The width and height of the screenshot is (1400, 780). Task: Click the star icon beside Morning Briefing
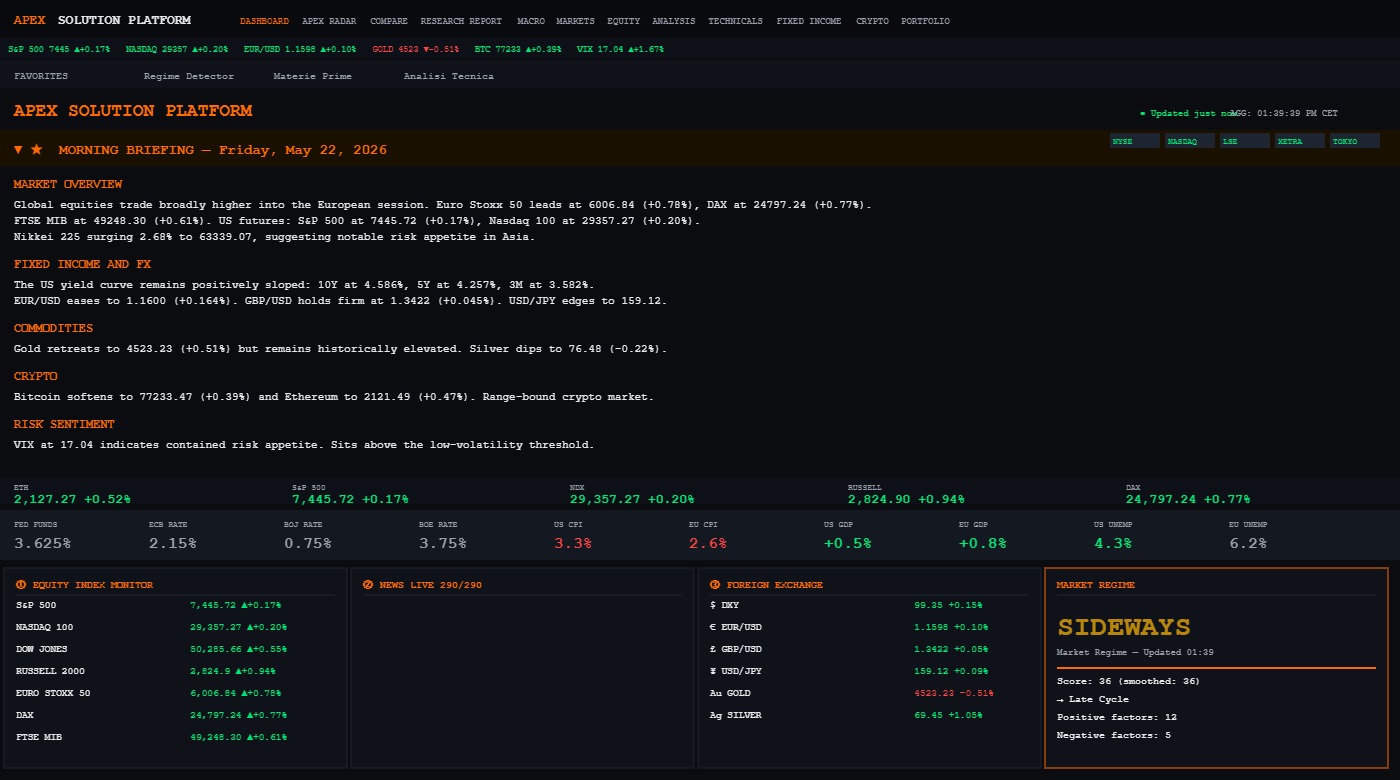click(37, 150)
